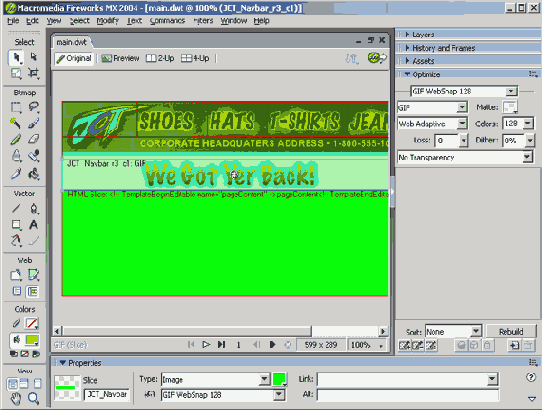542x410 pixels.
Task: Toggle Hide slices and hotspots
Action: click(16, 291)
